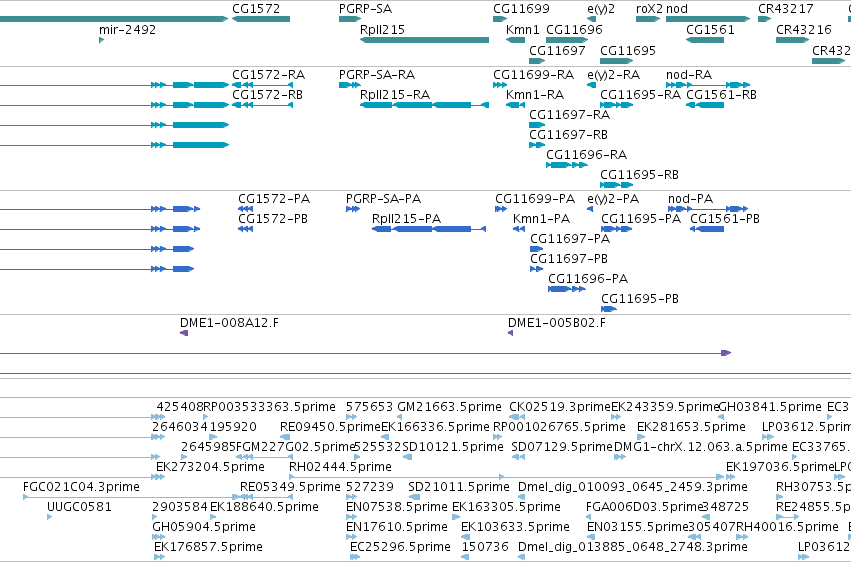851x562 pixels.
Task: Click the EK163305.5prime EST label
Action: [x=506, y=507]
